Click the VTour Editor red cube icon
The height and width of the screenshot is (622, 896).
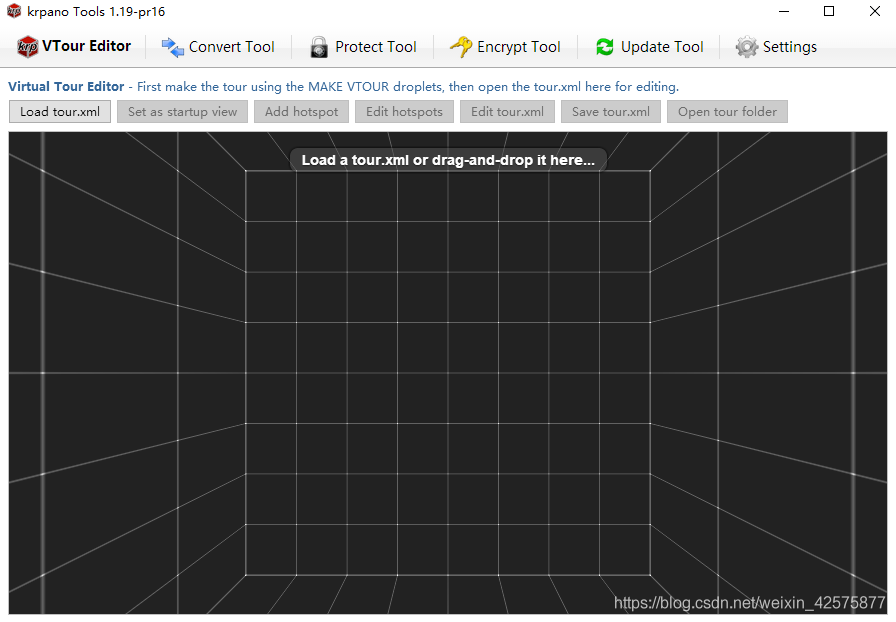point(27,46)
